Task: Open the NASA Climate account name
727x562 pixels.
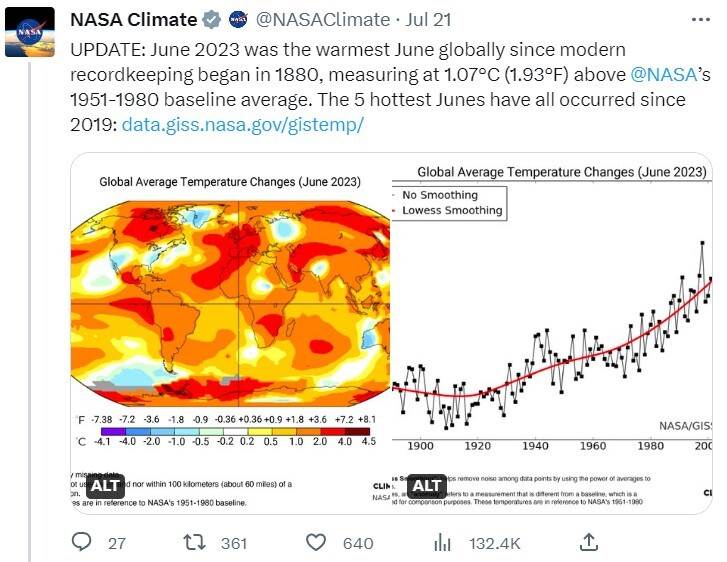Action: [135, 20]
